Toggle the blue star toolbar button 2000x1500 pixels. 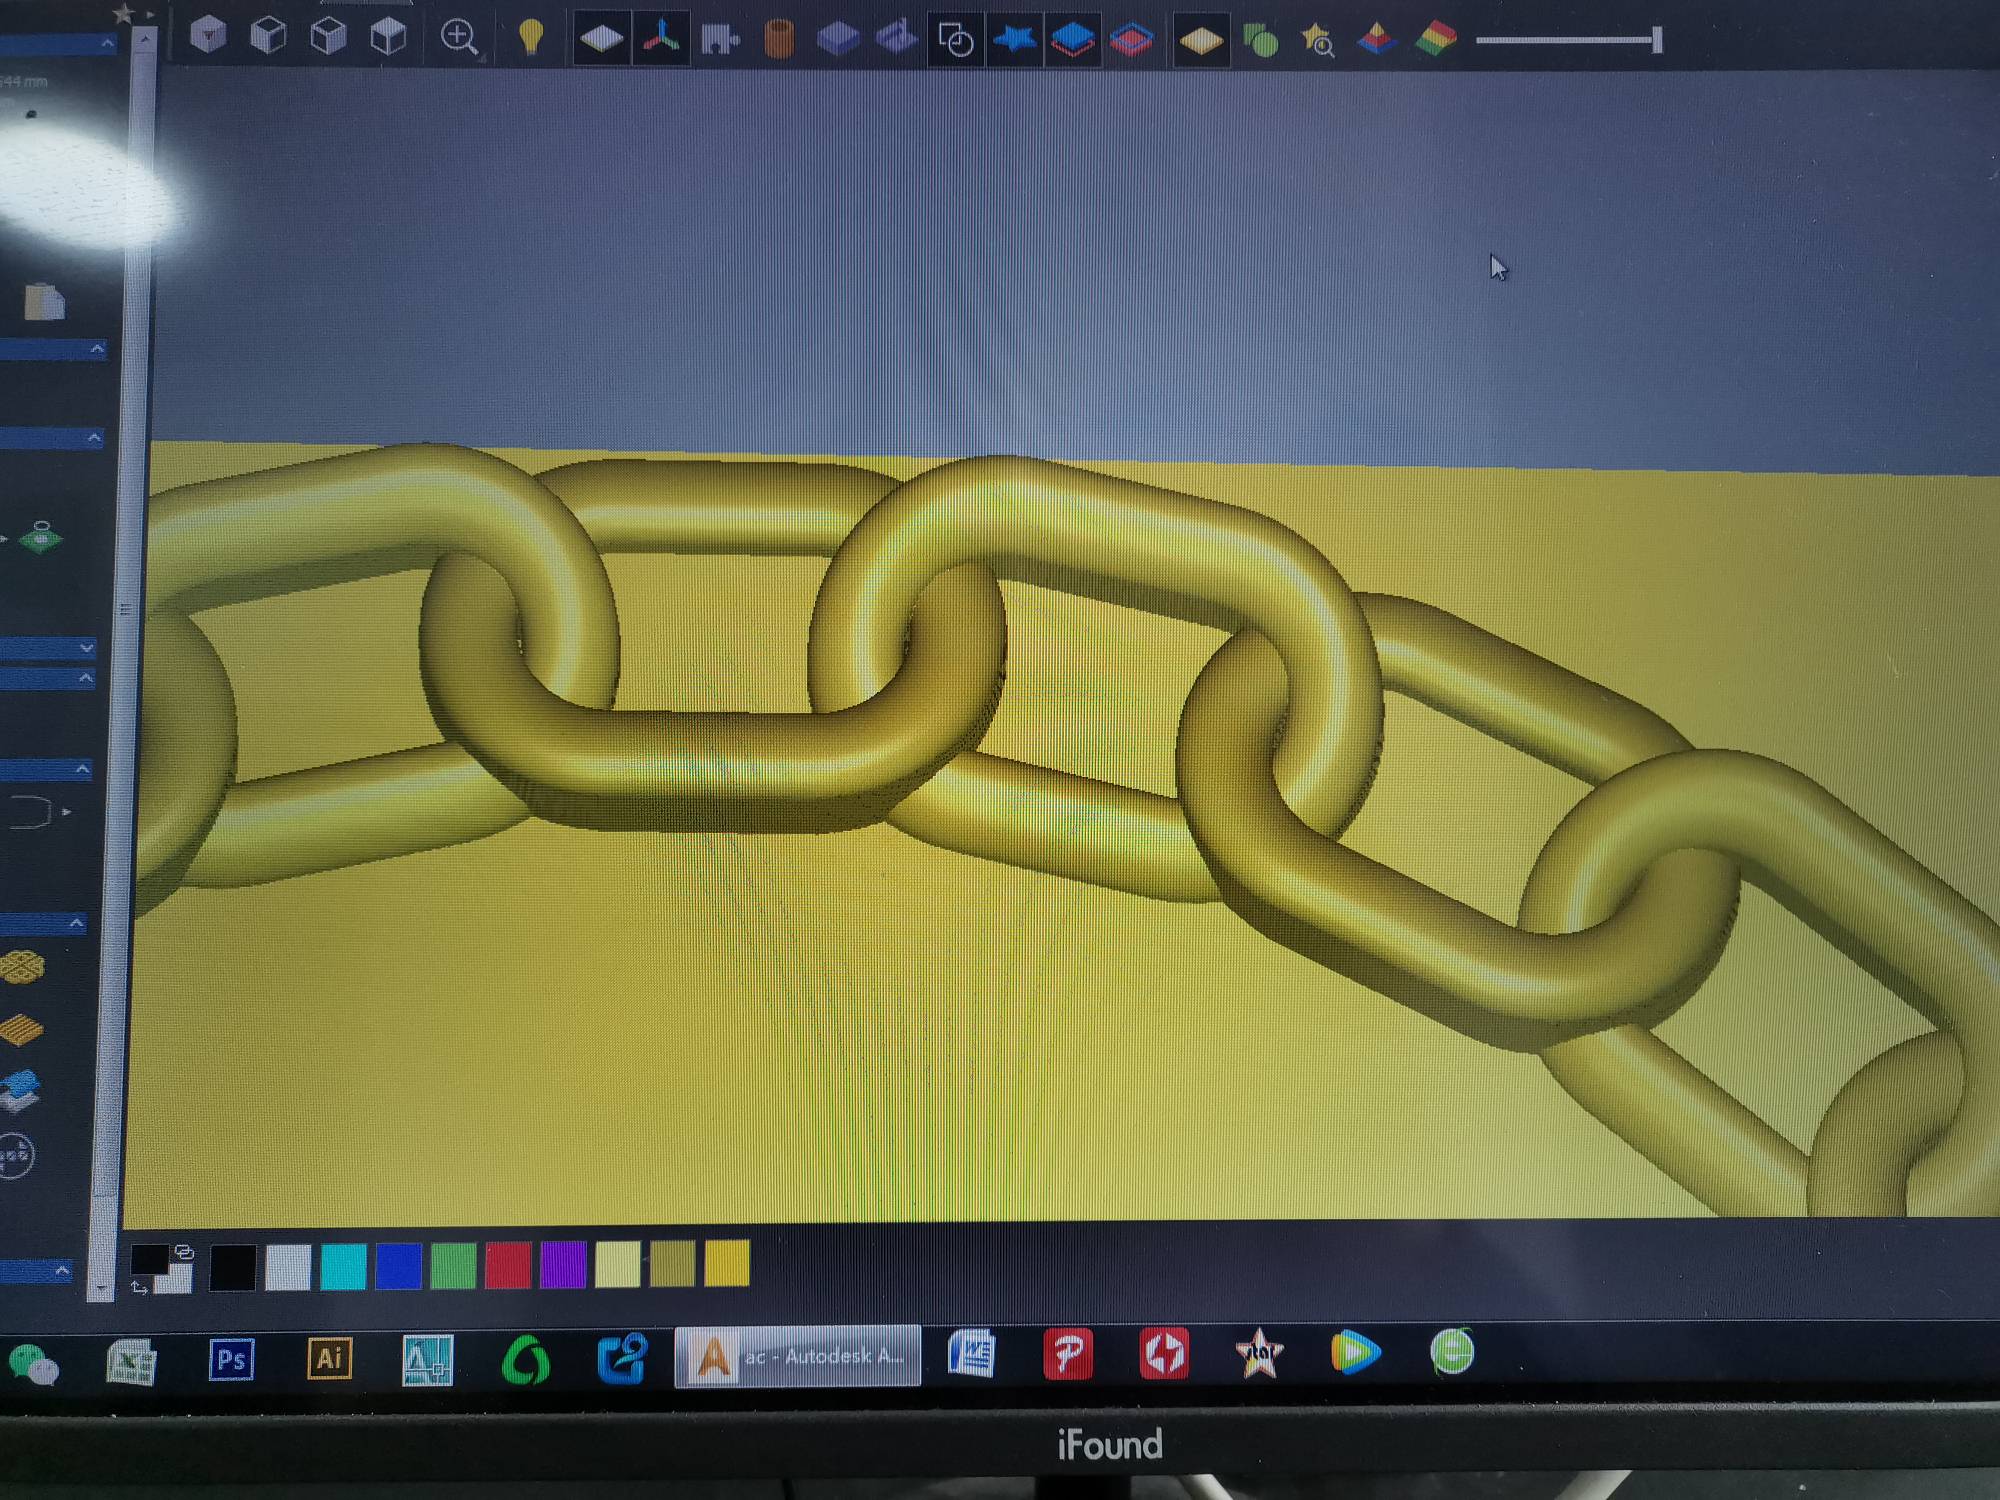(1015, 40)
